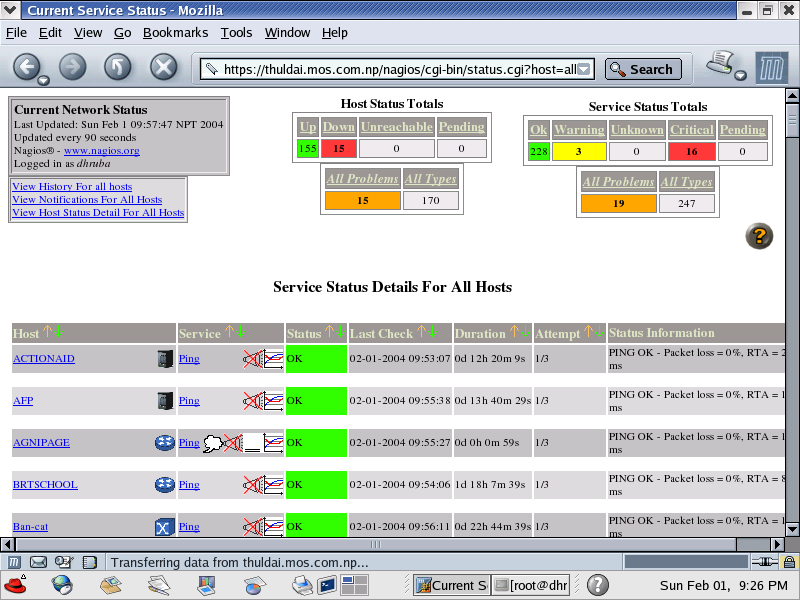Open View Host Status Detail For All Hosts

click(98, 213)
